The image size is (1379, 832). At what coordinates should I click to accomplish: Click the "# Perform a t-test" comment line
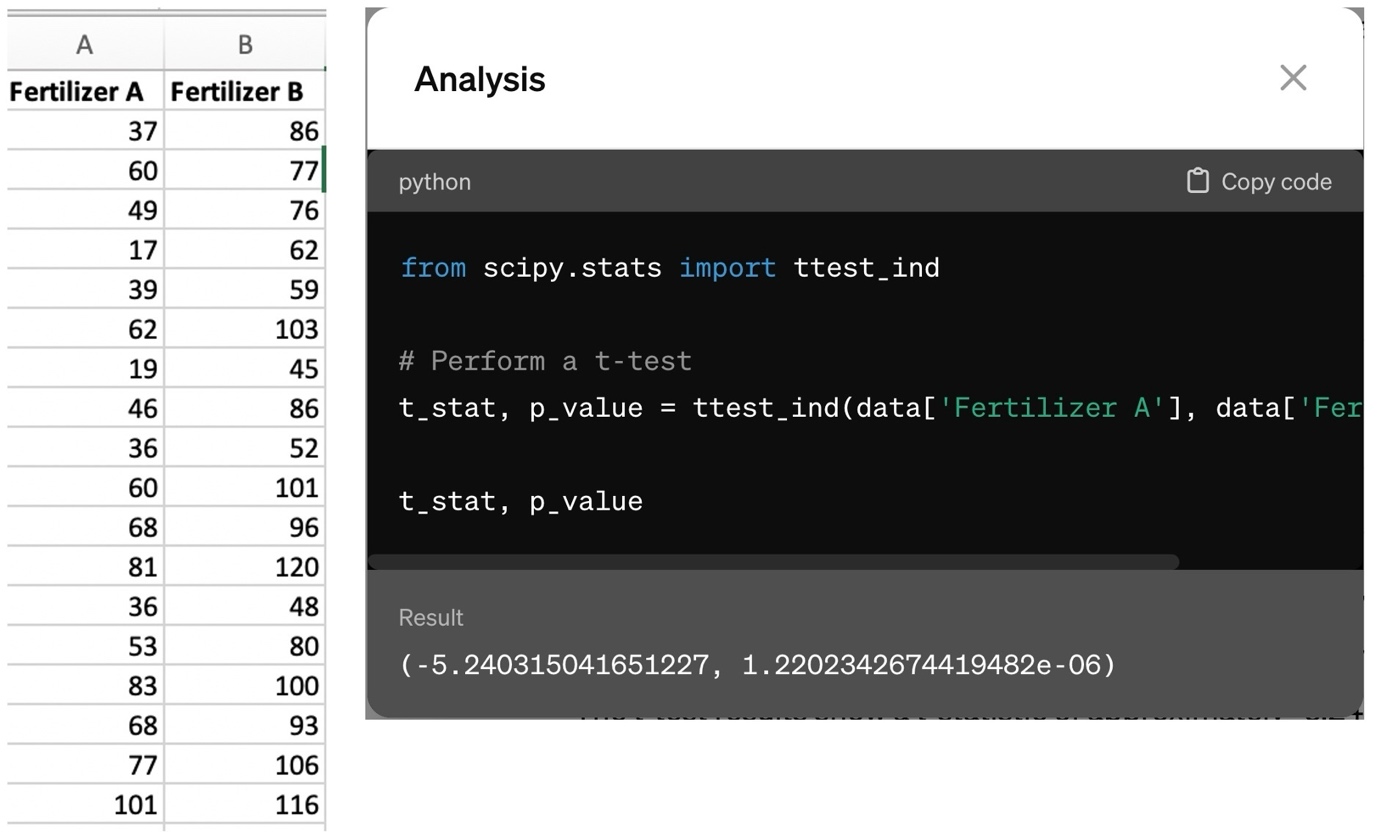click(545, 361)
